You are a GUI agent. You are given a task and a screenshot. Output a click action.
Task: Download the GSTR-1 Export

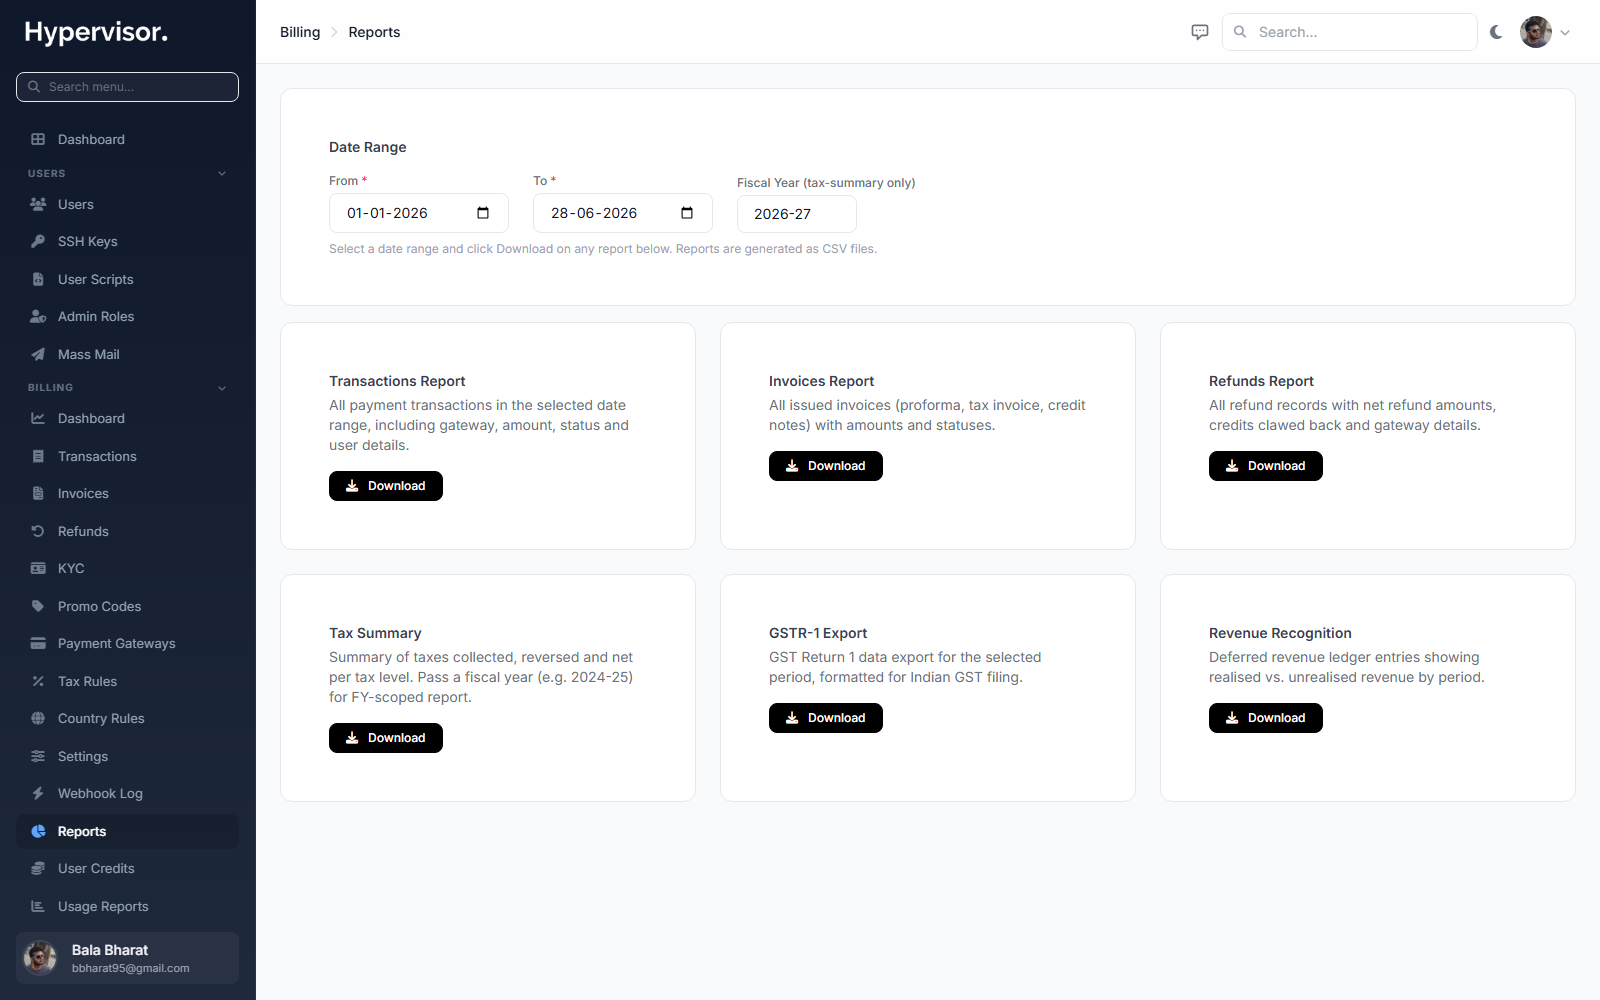[826, 718]
